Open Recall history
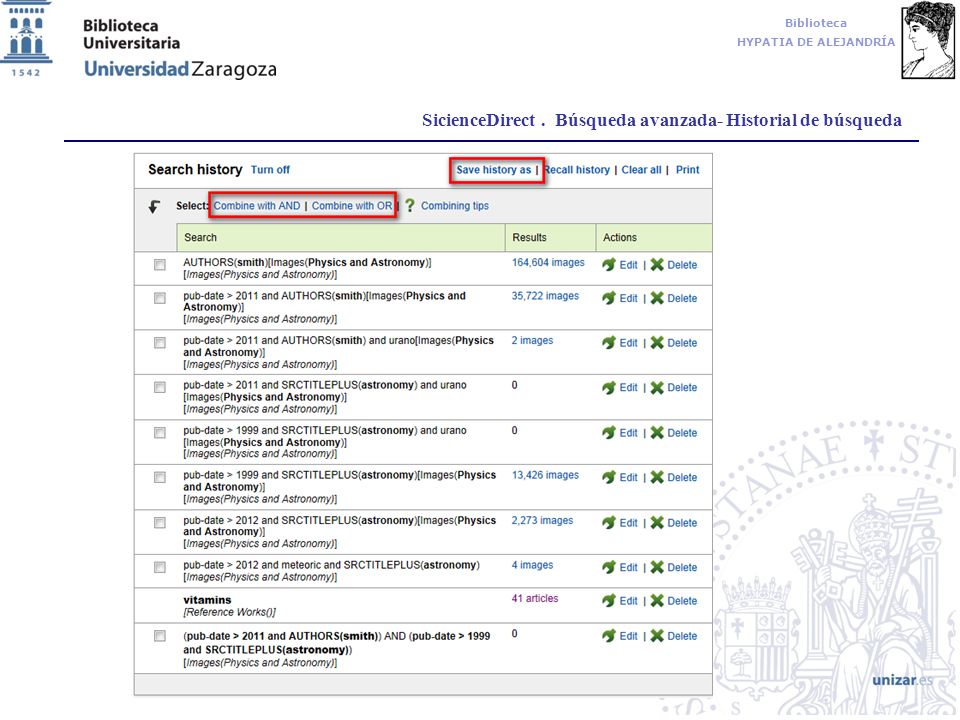960x720 pixels. pos(577,170)
